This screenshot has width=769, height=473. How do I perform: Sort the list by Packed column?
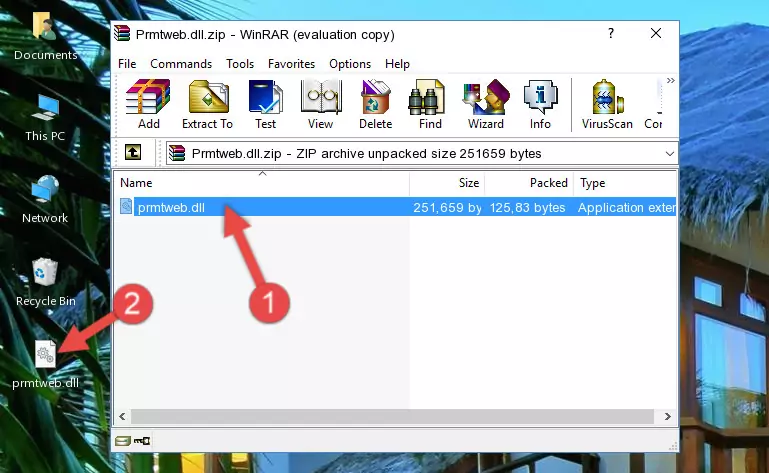[x=529, y=183]
